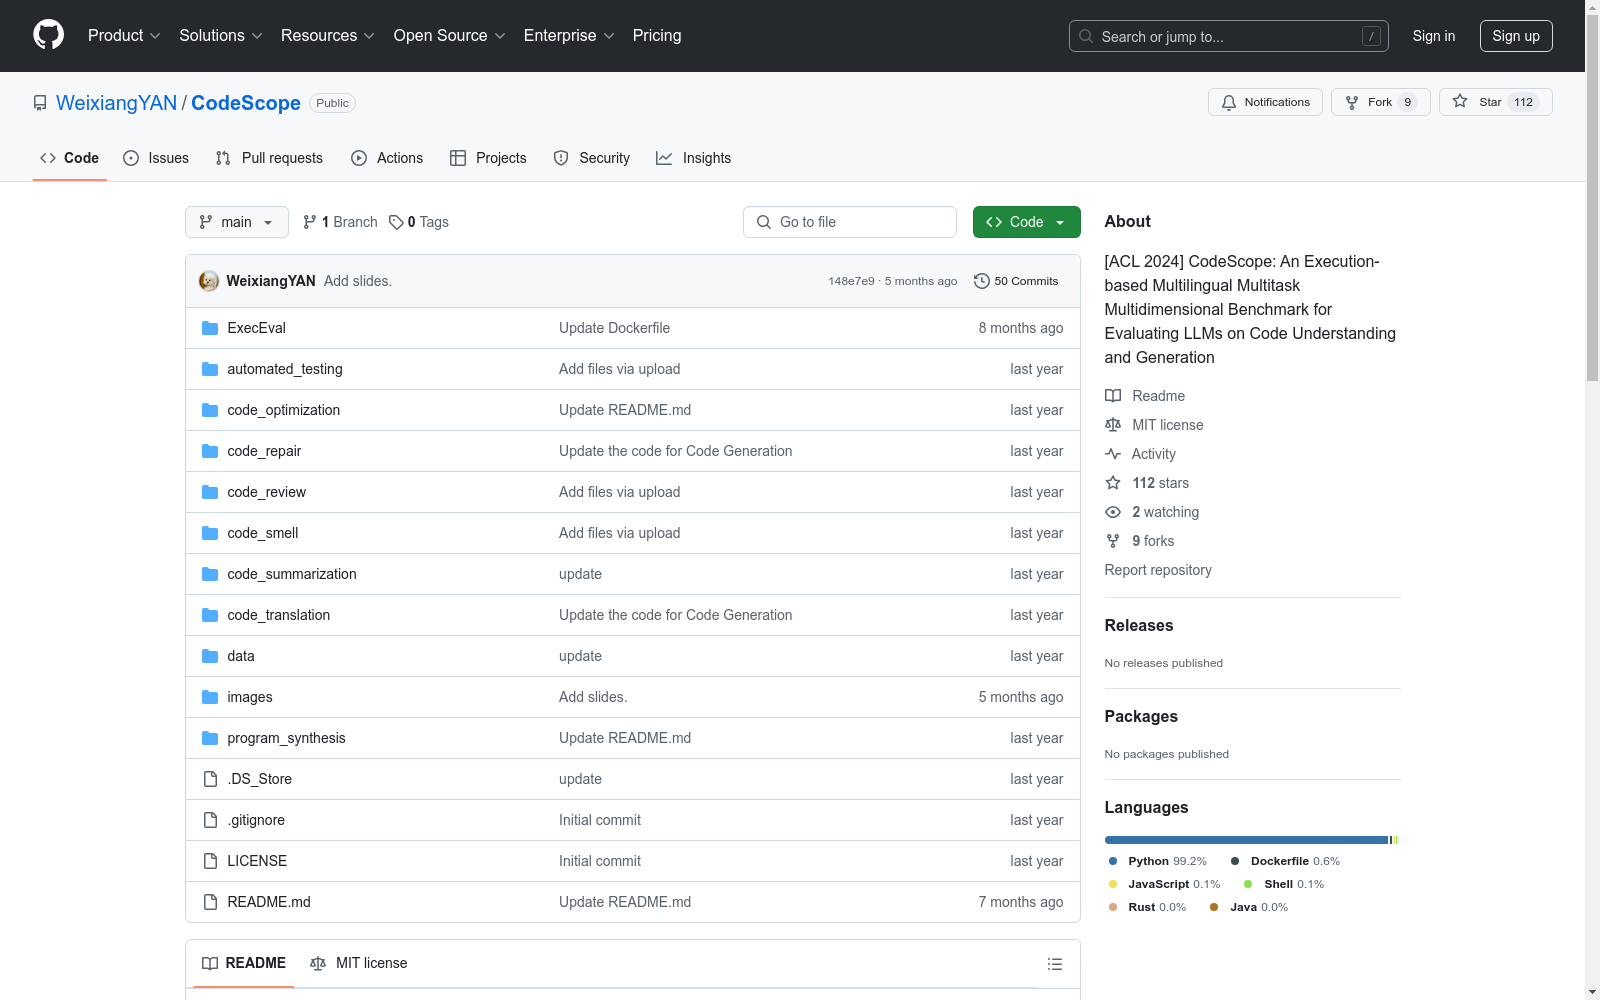View the 50 Commits history link
The width and height of the screenshot is (1600, 1000).
click(x=1016, y=281)
